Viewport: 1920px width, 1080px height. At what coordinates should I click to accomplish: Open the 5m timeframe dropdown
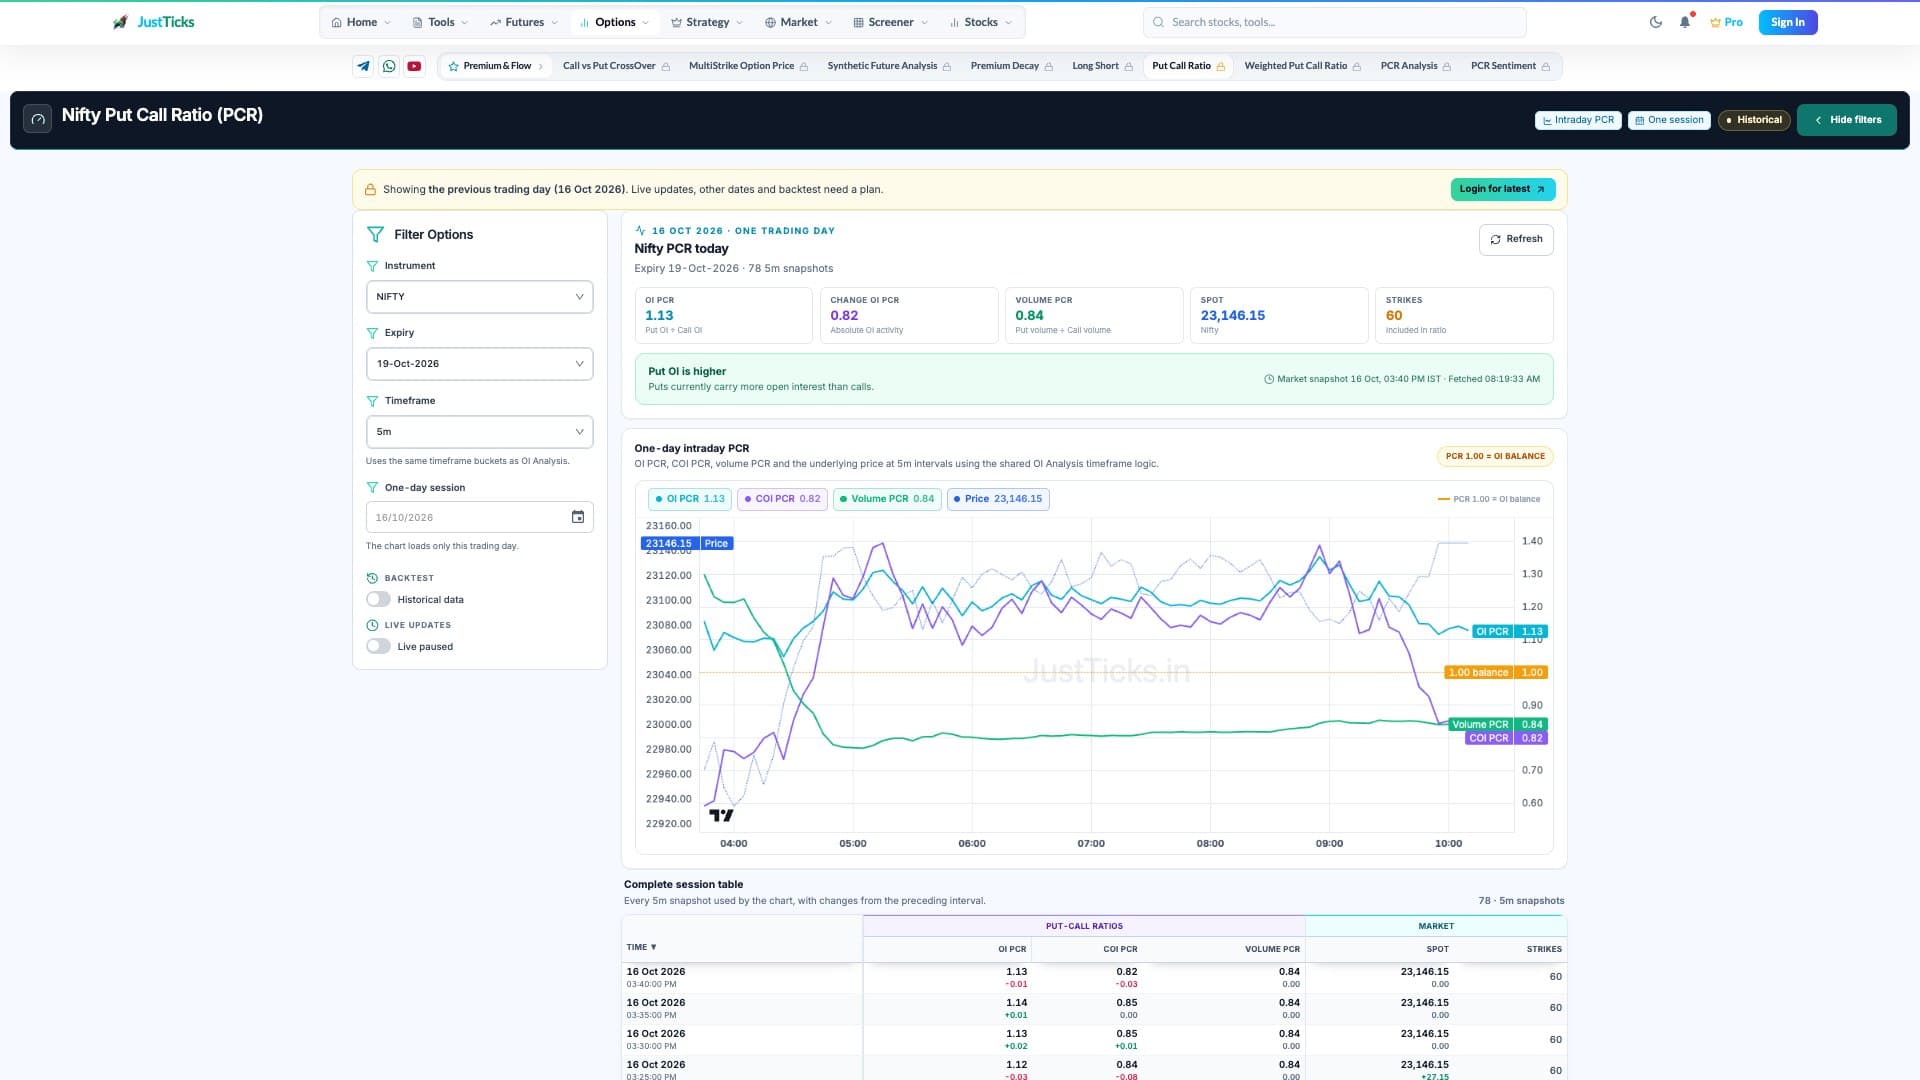pyautogui.click(x=480, y=432)
